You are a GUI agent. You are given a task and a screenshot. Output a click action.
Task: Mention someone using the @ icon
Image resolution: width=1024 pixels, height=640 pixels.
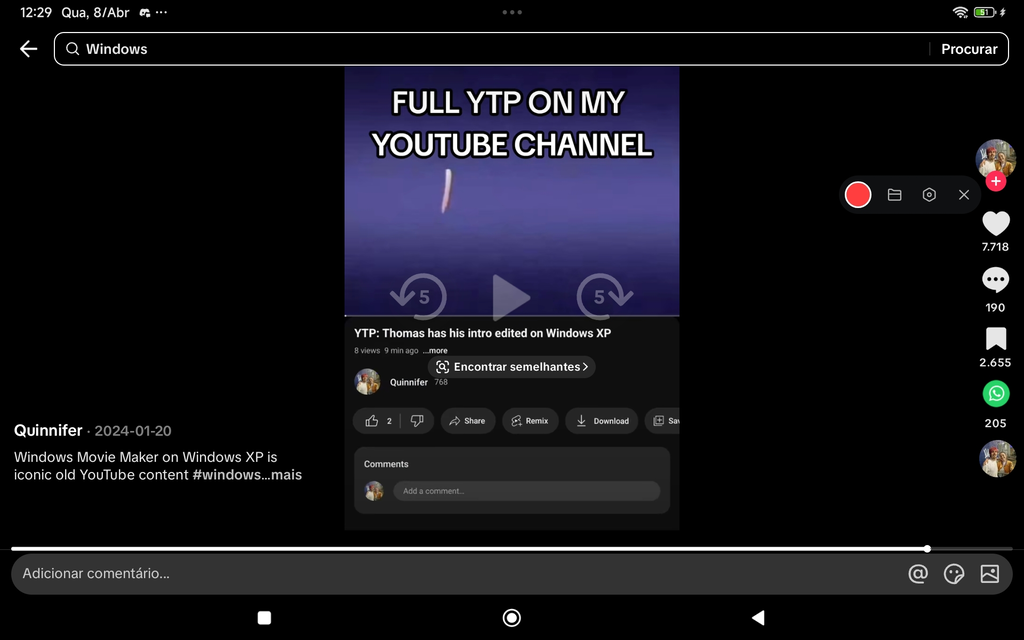tap(918, 573)
